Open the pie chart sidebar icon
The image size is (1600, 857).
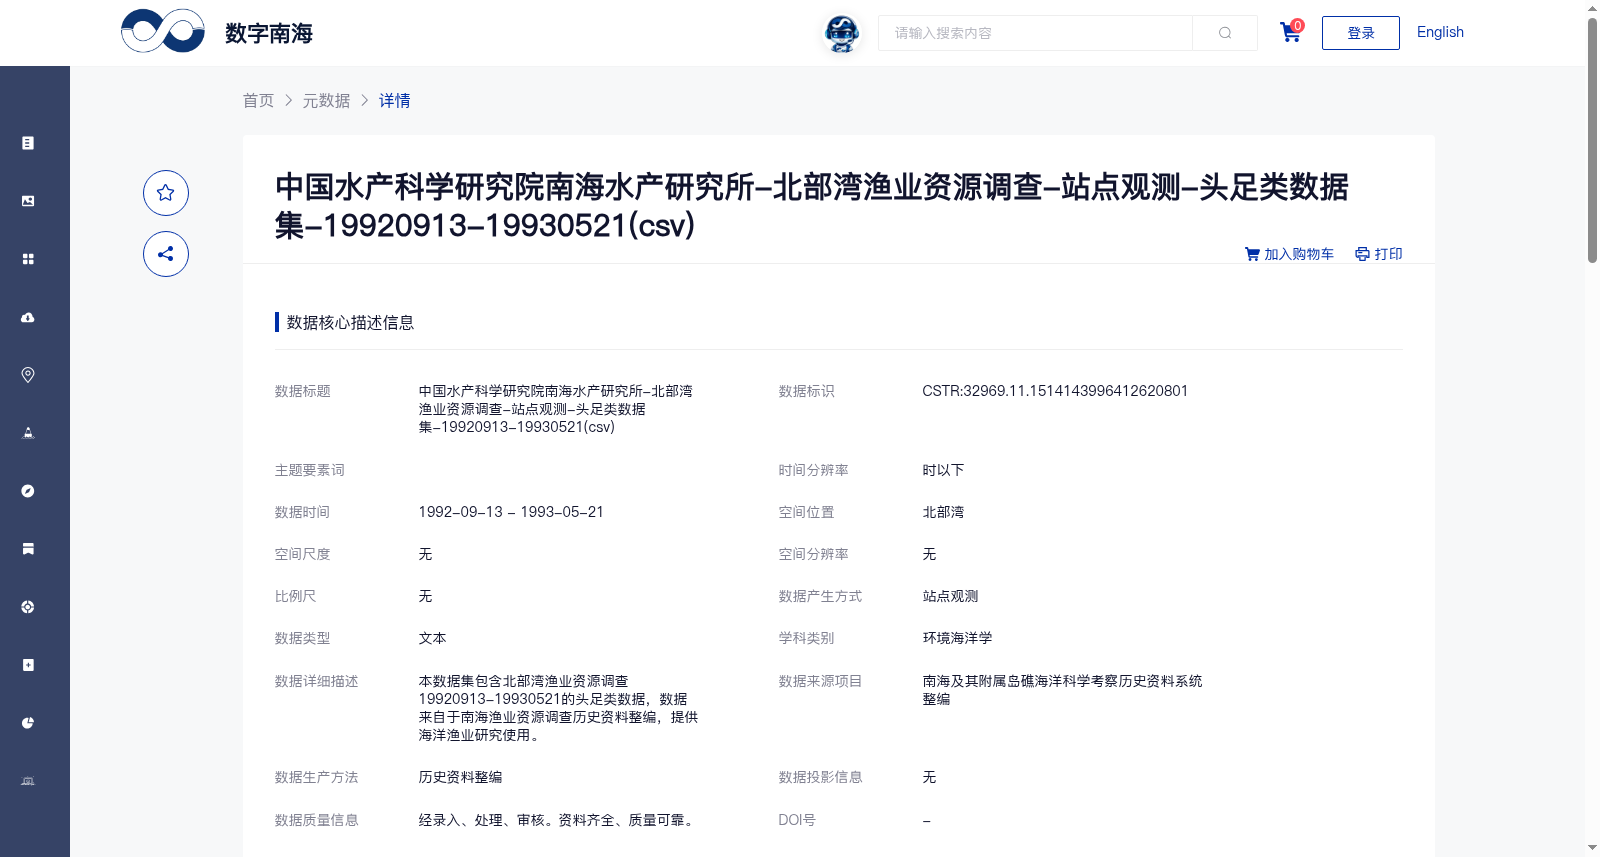(x=28, y=723)
